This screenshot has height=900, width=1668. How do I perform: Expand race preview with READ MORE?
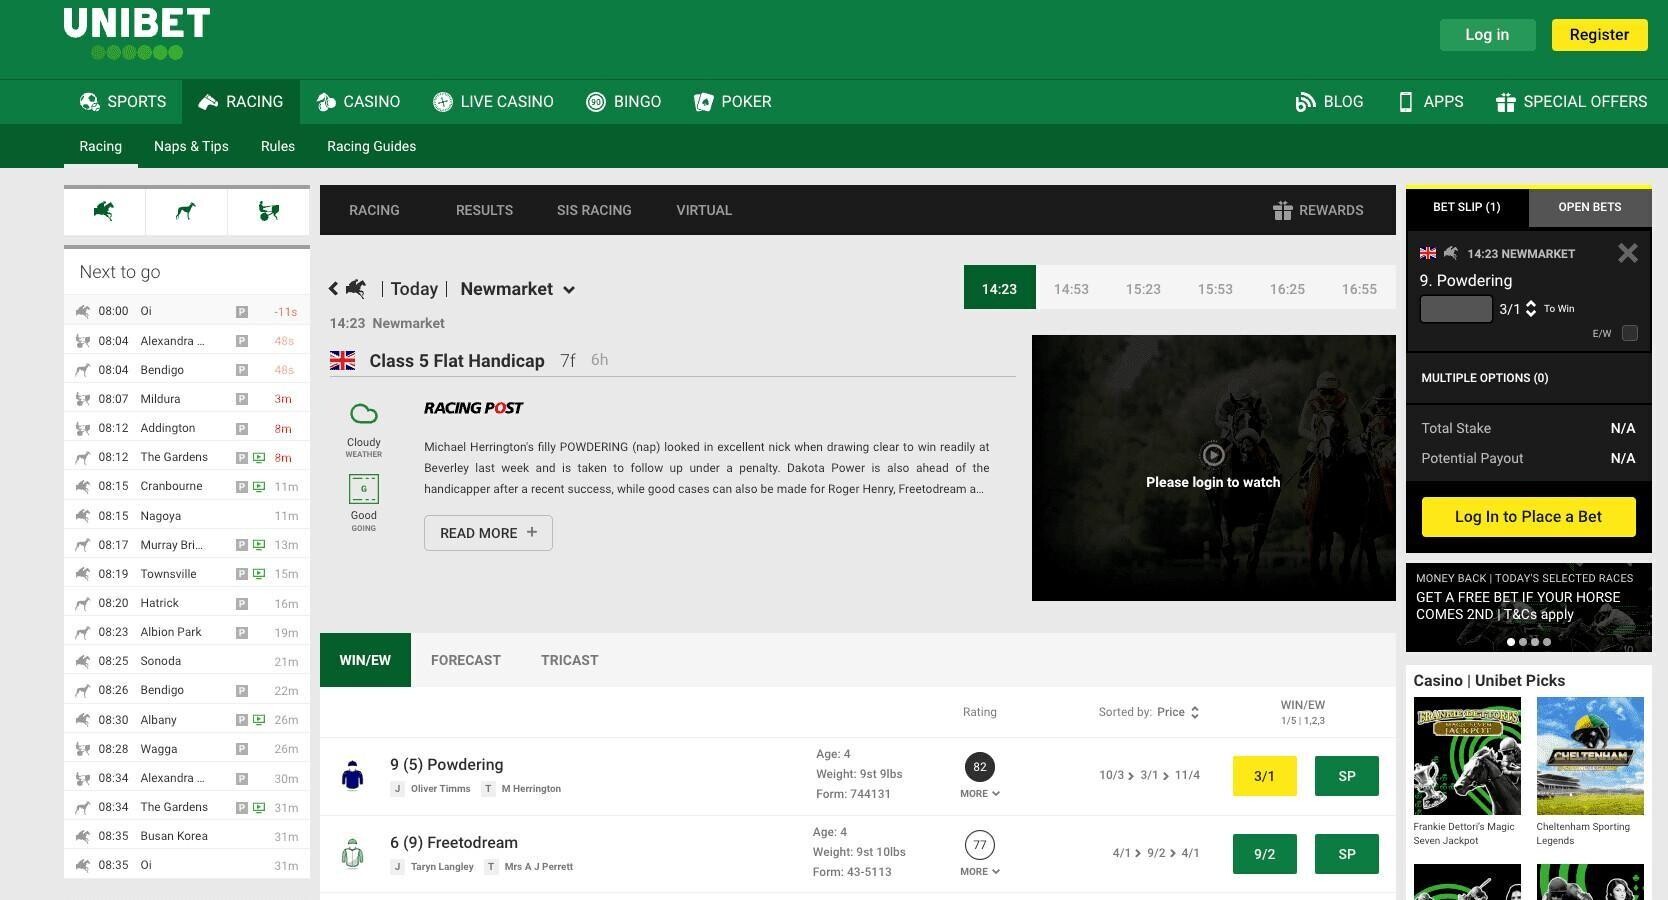tap(488, 533)
